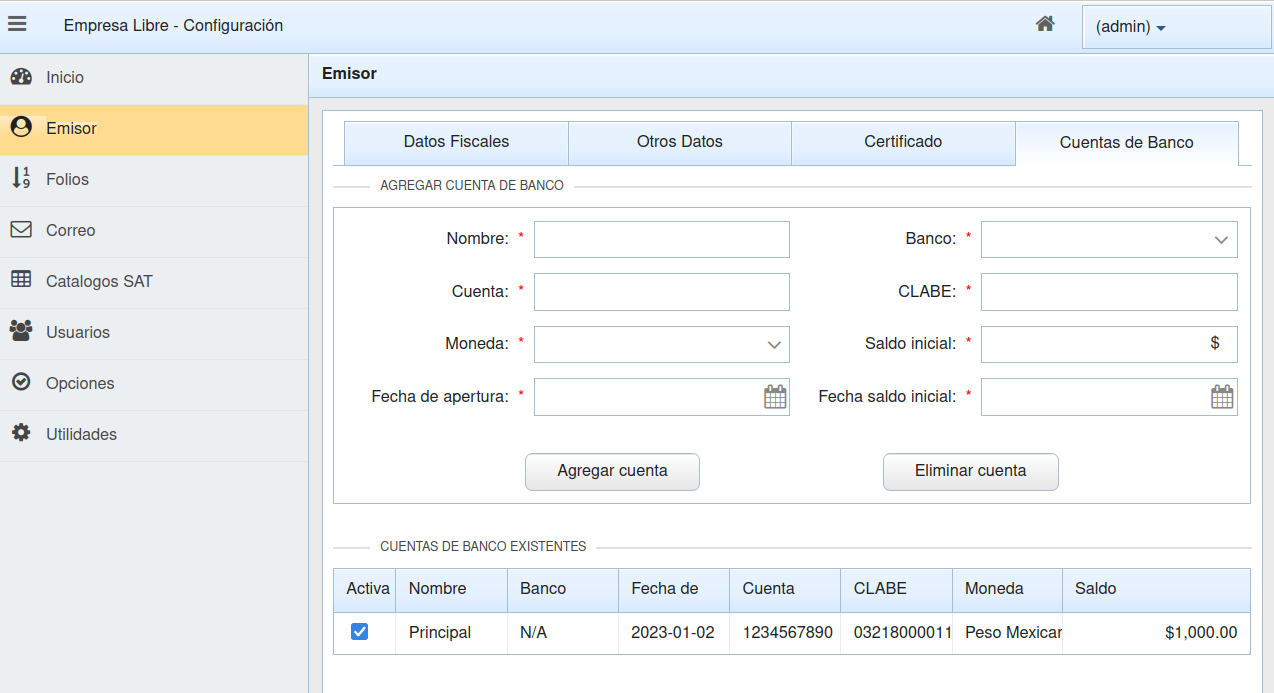Expand the Banco dropdown
Image resolution: width=1274 pixels, height=693 pixels.
point(1220,240)
